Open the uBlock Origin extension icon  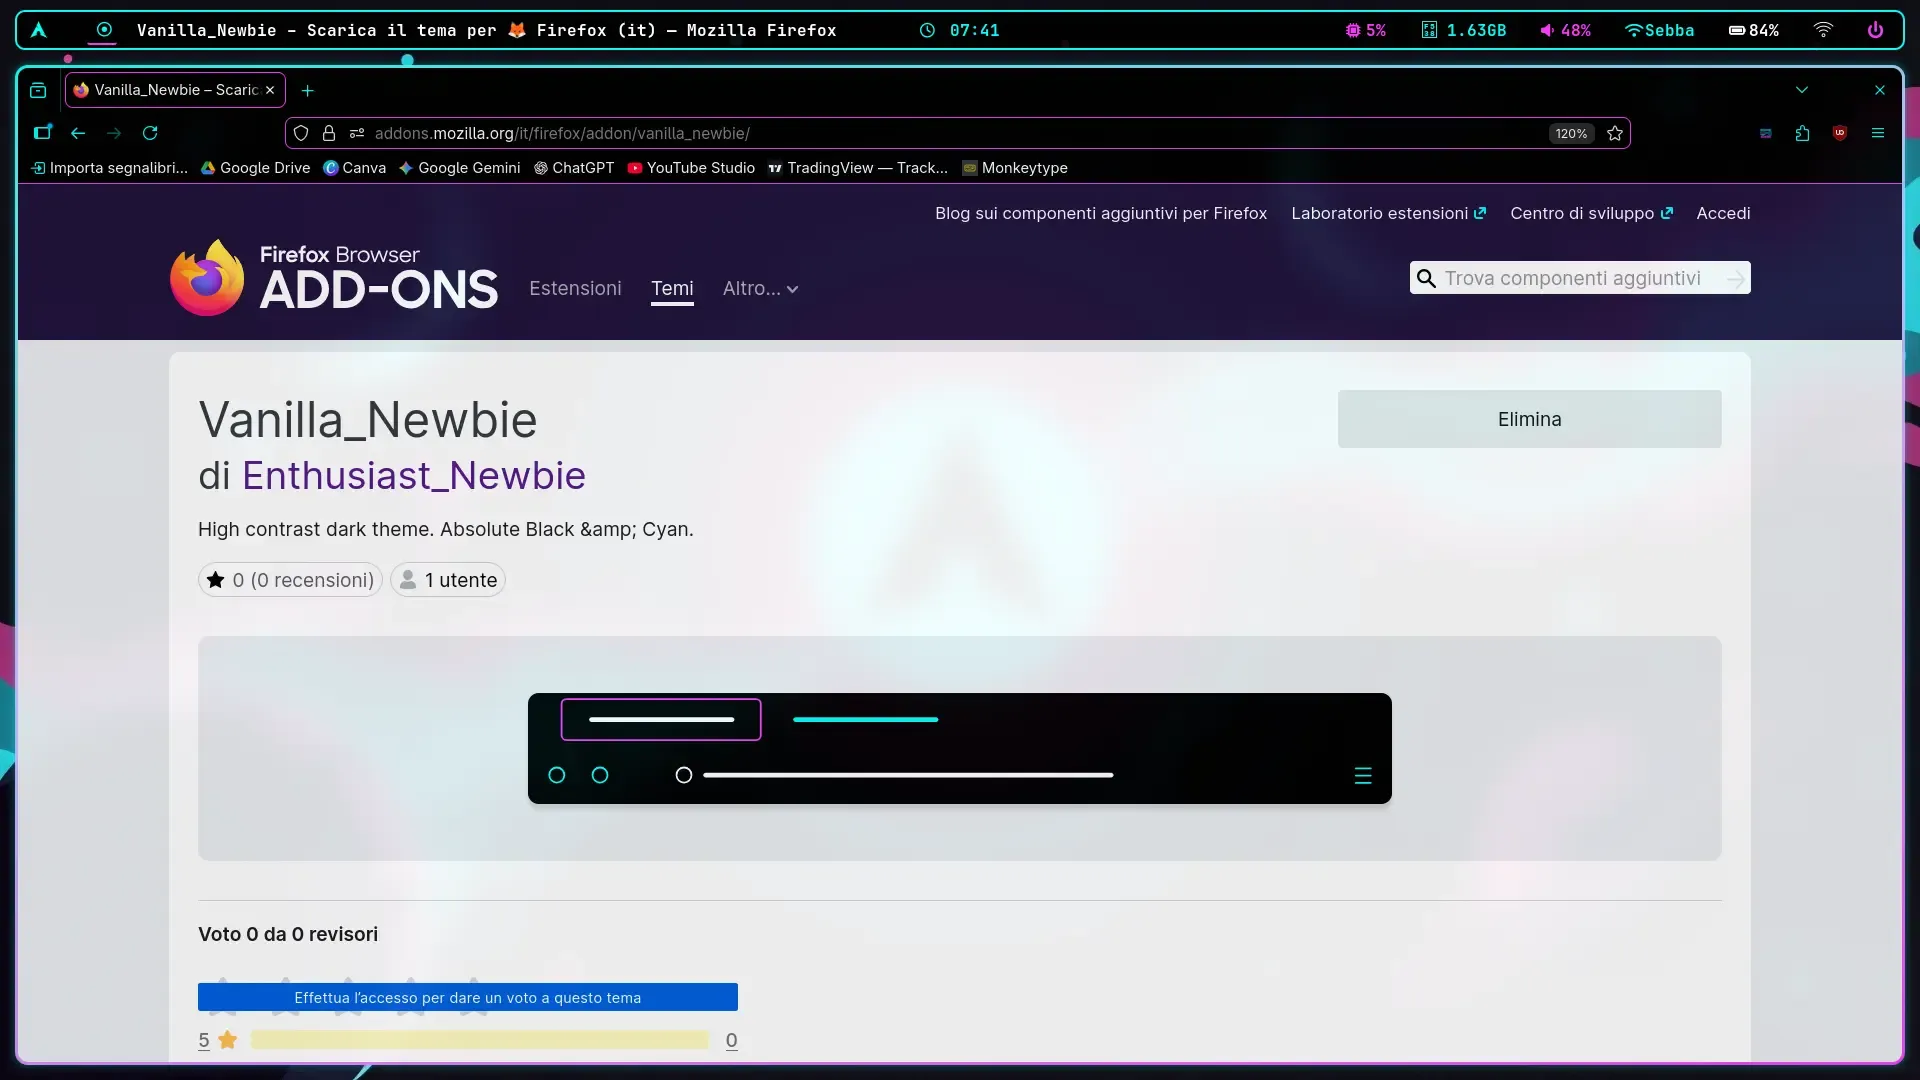[x=1840, y=133]
